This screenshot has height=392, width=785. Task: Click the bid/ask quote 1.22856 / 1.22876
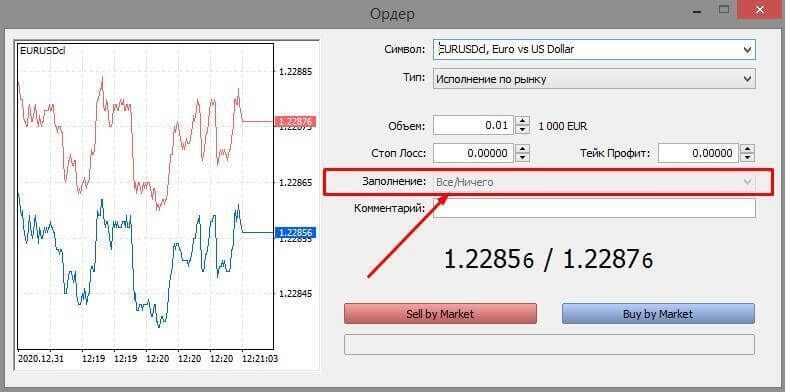pyautogui.click(x=549, y=259)
